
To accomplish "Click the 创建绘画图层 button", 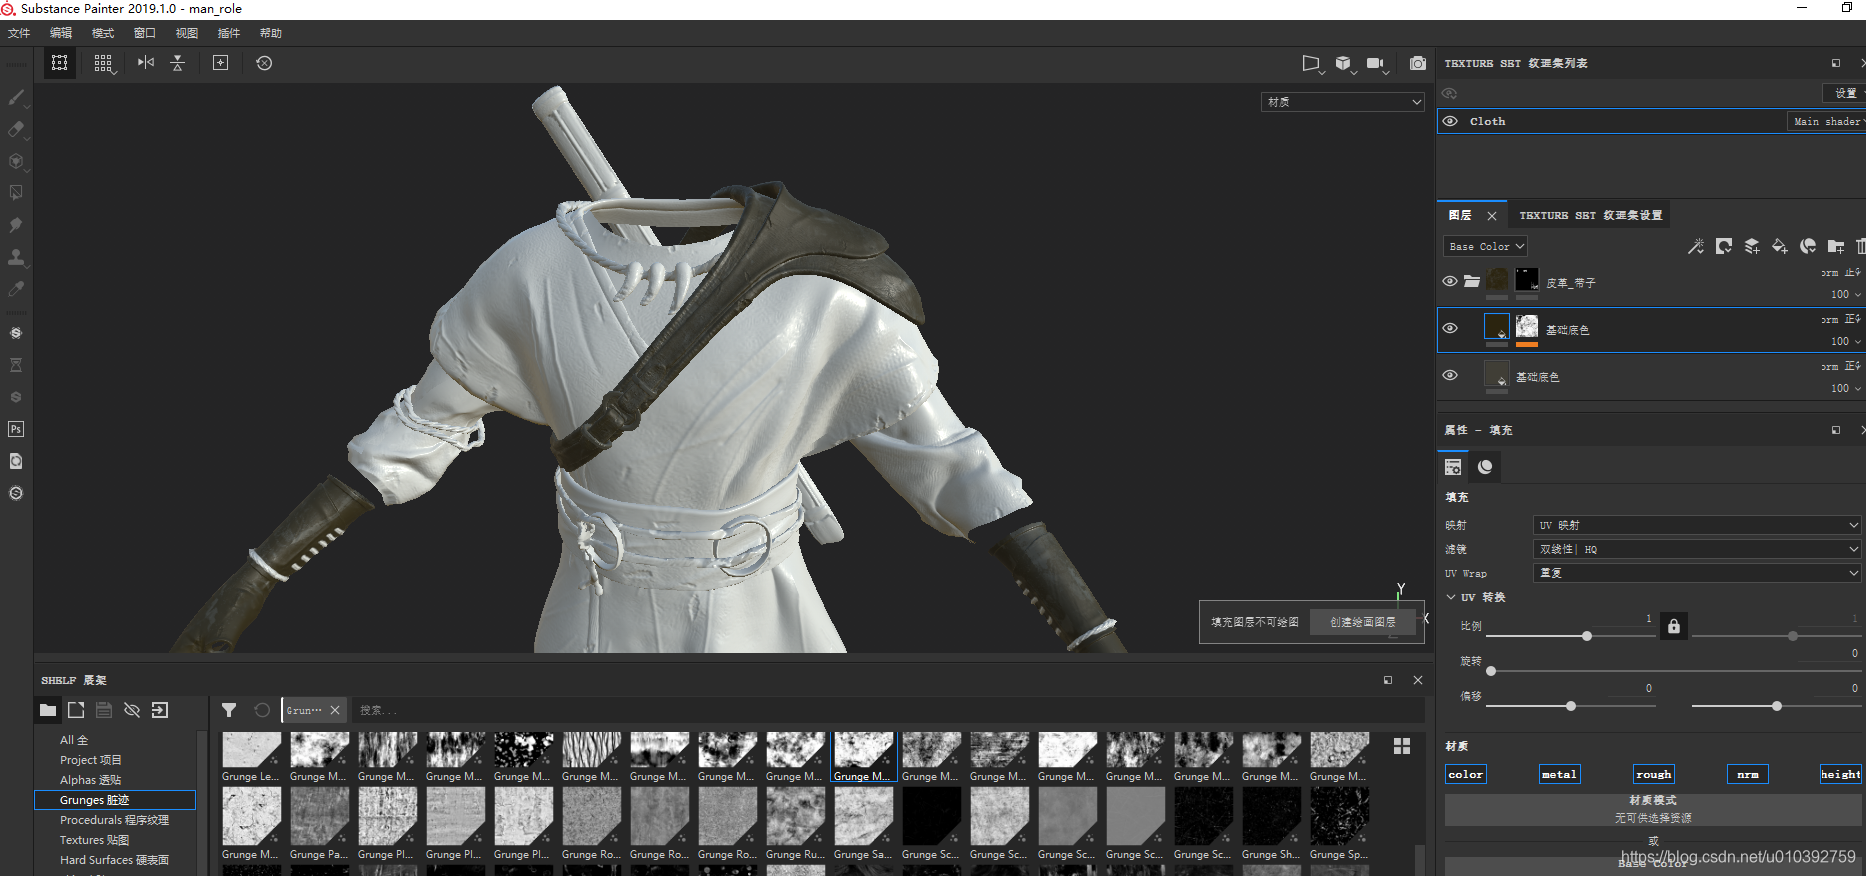I will coord(1363,622).
